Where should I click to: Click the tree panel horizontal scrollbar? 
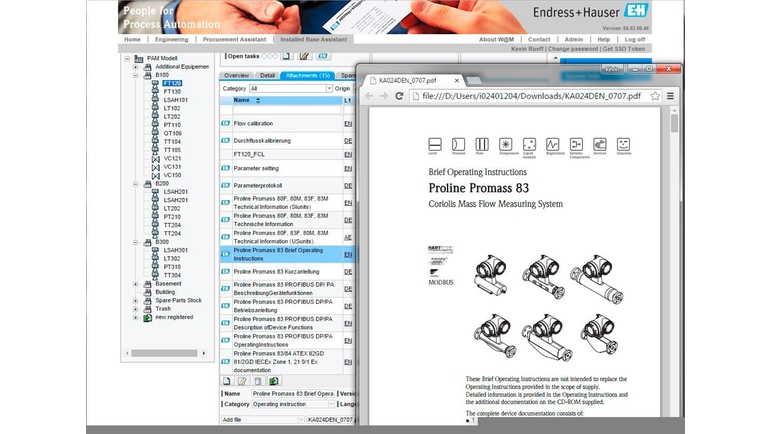point(164,353)
